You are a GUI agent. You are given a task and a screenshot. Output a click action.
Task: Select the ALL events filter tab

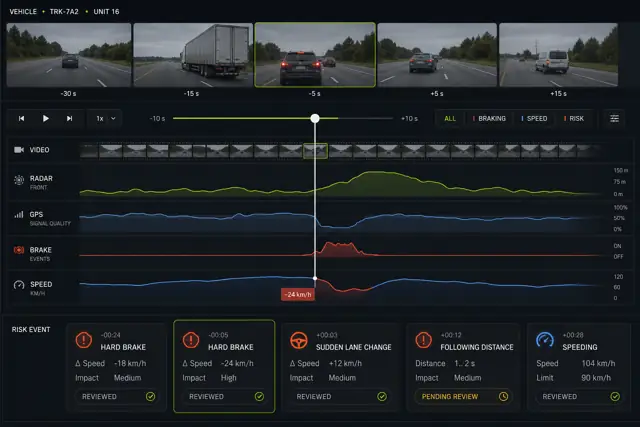coord(450,118)
